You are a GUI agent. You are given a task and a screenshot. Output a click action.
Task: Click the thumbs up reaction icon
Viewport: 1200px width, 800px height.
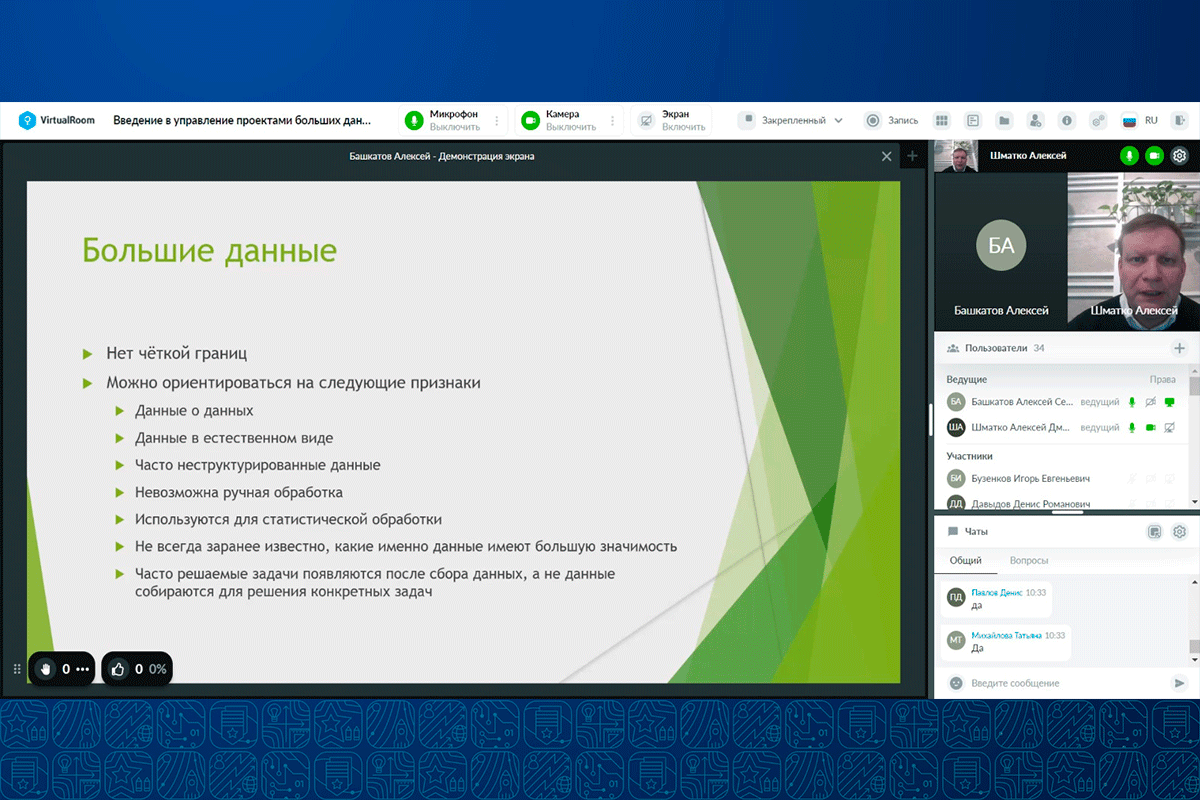(118, 669)
